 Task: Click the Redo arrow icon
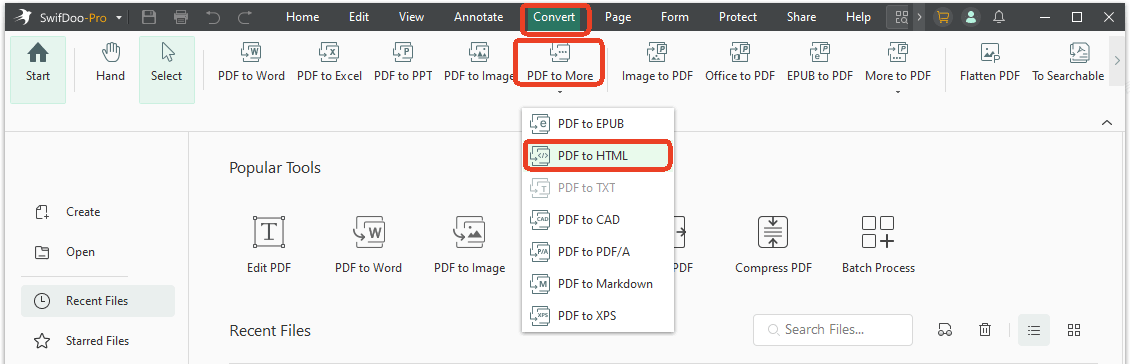pyautogui.click(x=245, y=17)
